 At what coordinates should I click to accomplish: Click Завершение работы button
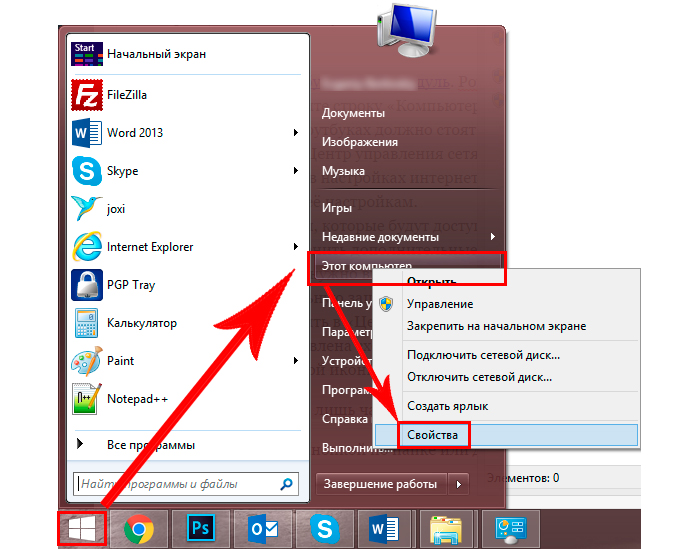pos(381,484)
